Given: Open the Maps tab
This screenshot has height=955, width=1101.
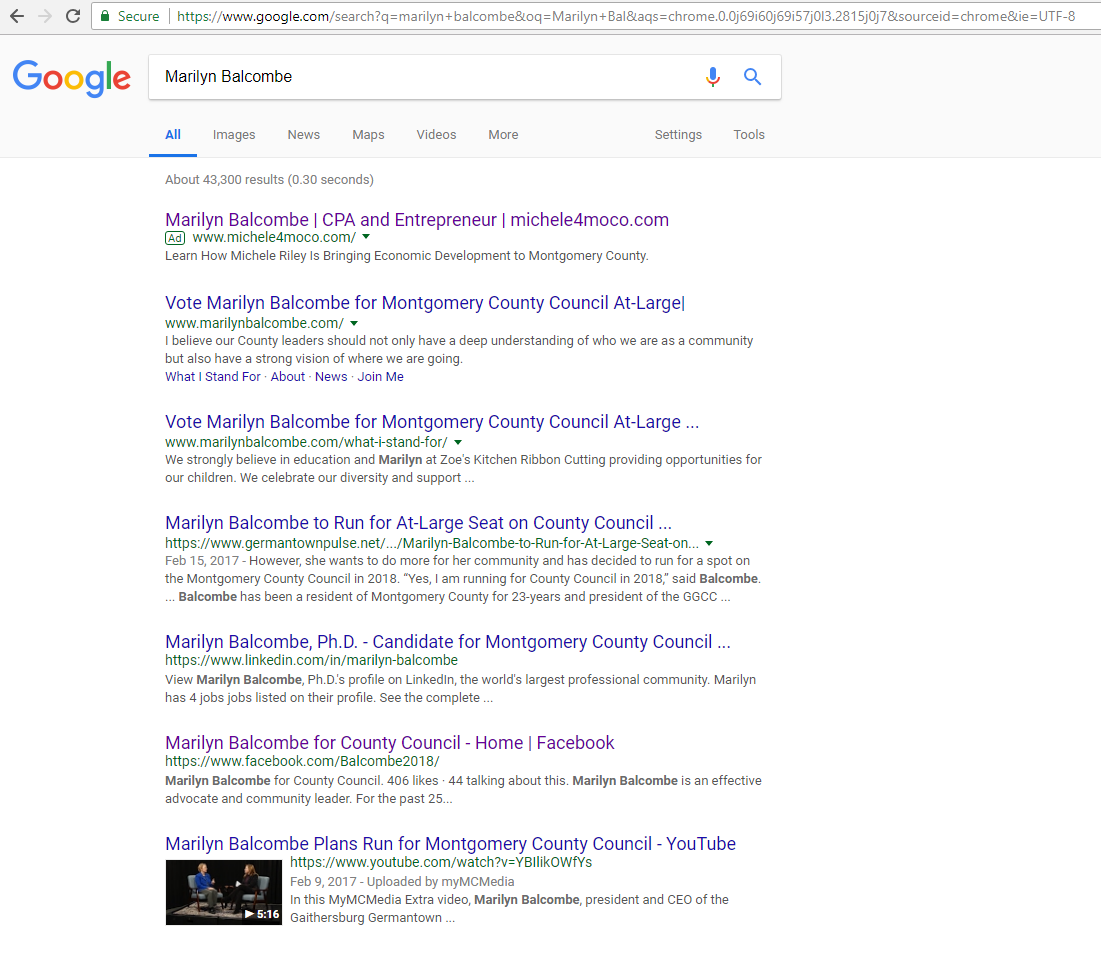Looking at the screenshot, I should coord(368,135).
